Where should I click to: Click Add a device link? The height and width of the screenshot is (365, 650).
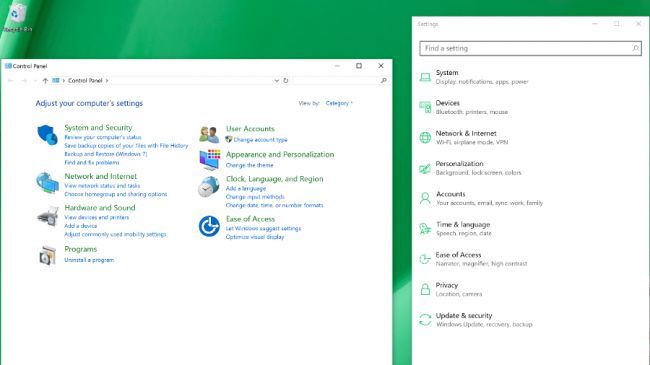(80, 226)
